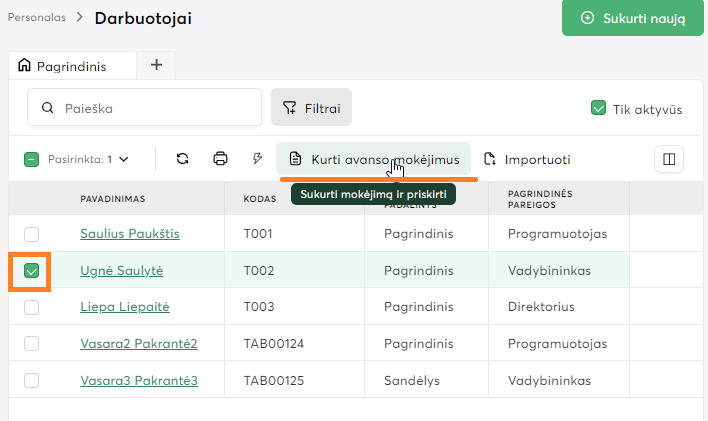Tick the checkbox for Saulius Paukštis

click(x=32, y=234)
